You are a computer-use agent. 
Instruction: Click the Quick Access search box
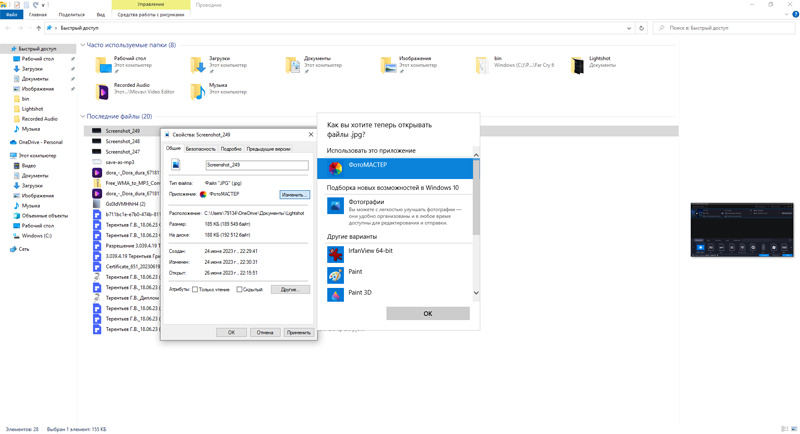[x=723, y=28]
